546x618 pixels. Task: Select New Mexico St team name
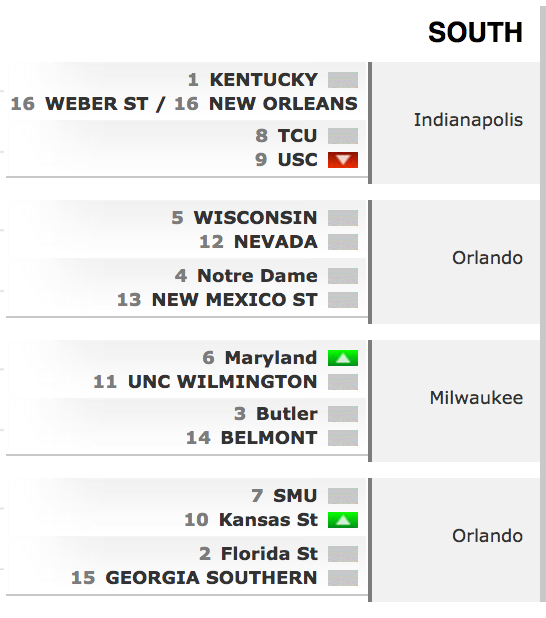tap(235, 300)
